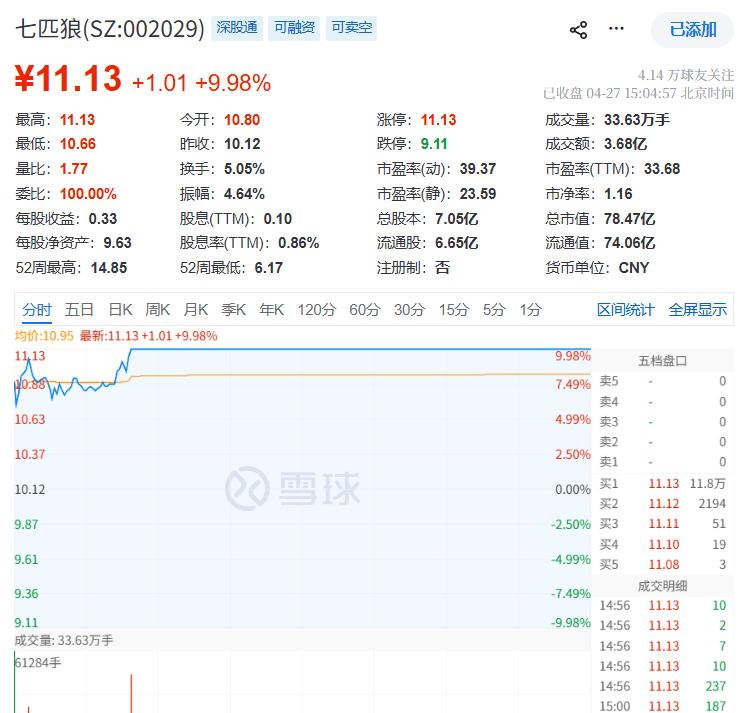Open the three-dot more options menu
Image resolution: width=750 pixels, height=713 pixels.
tap(616, 29)
